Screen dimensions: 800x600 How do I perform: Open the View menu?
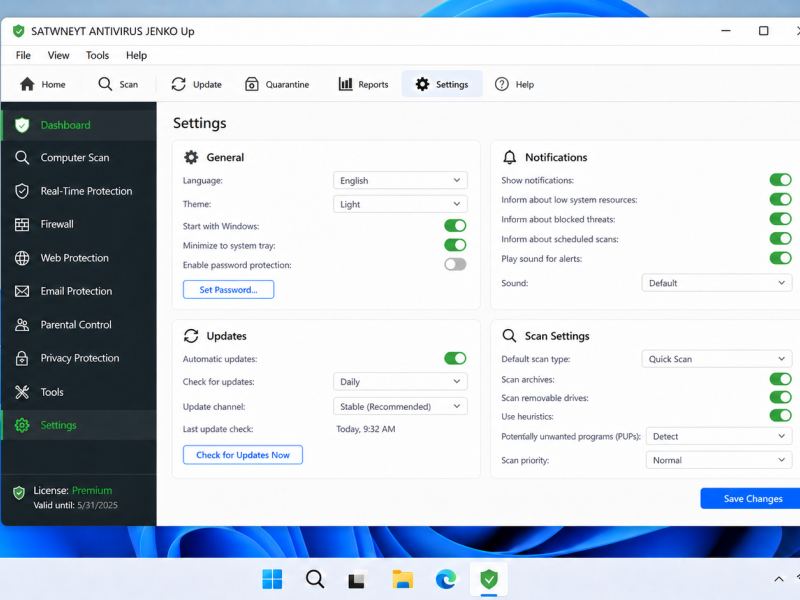[x=58, y=55]
